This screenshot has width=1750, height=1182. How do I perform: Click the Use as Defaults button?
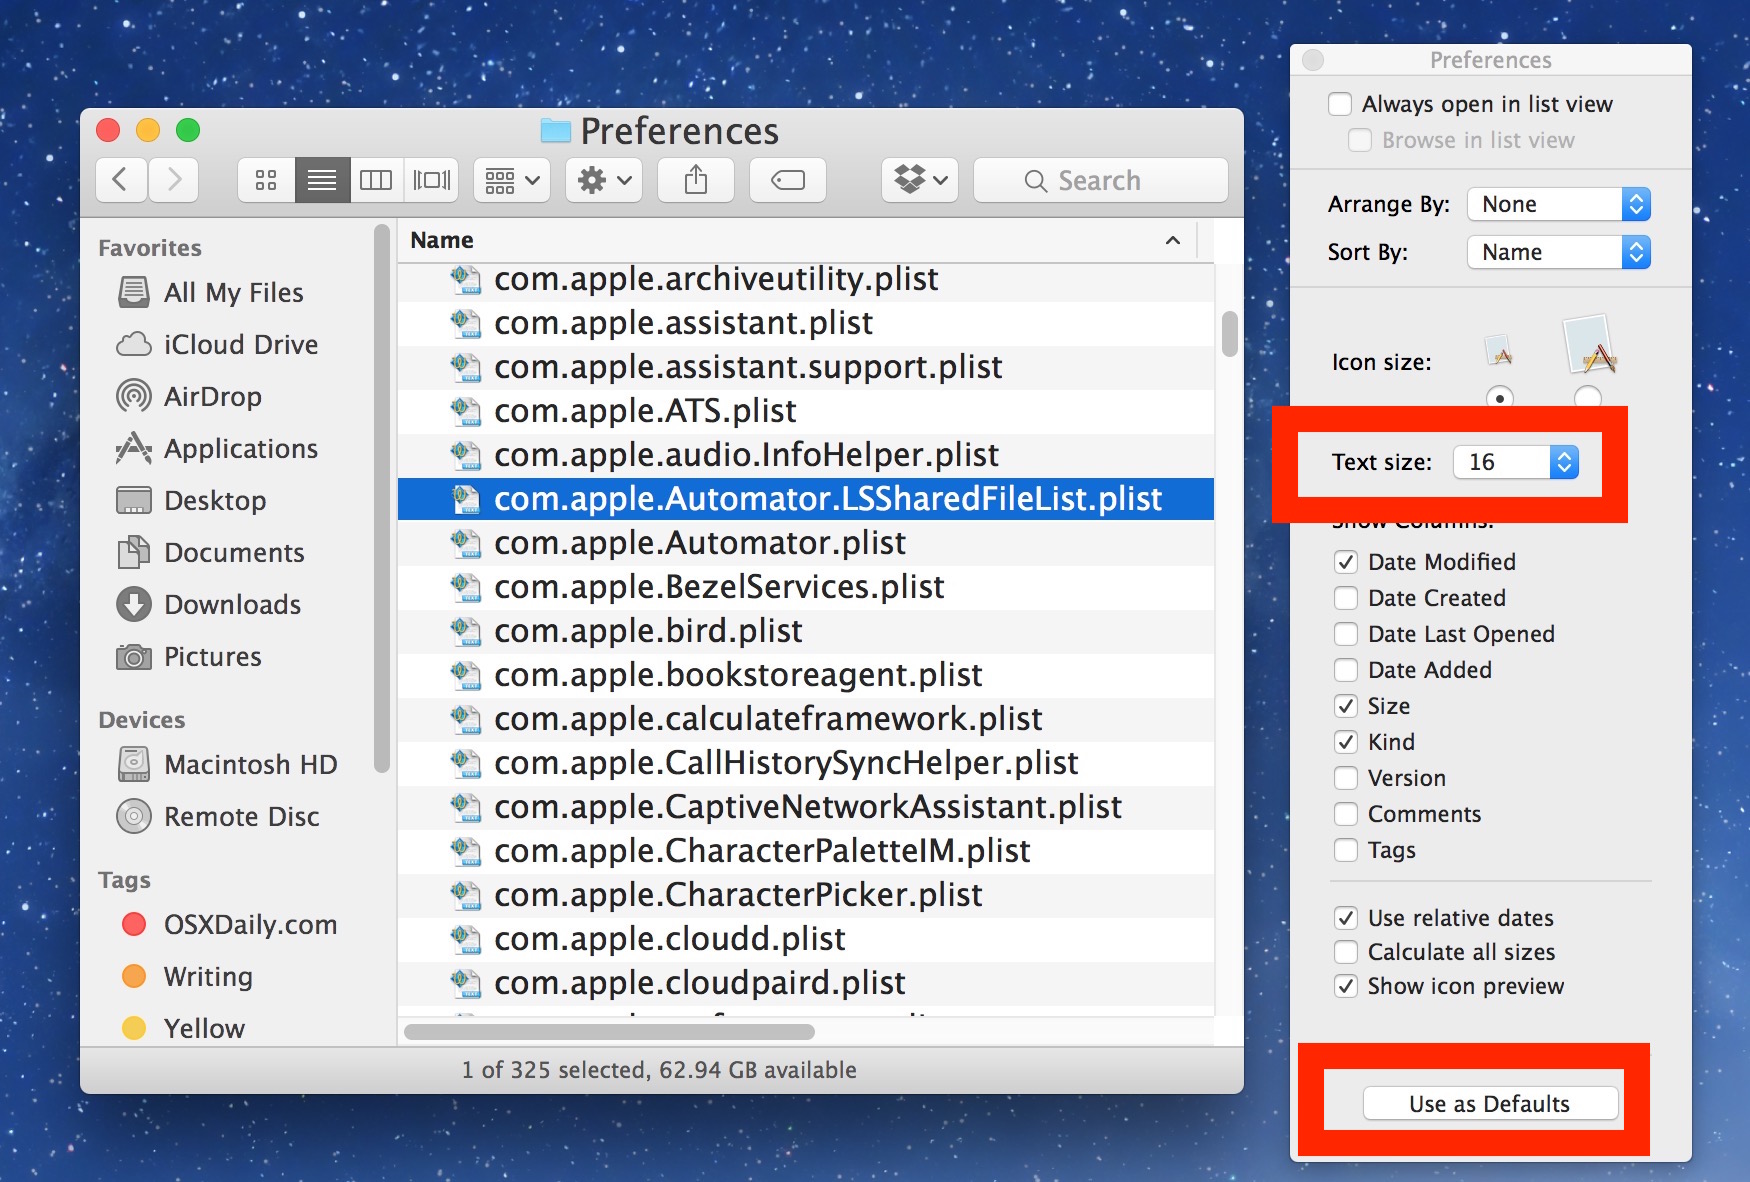click(x=1488, y=1103)
